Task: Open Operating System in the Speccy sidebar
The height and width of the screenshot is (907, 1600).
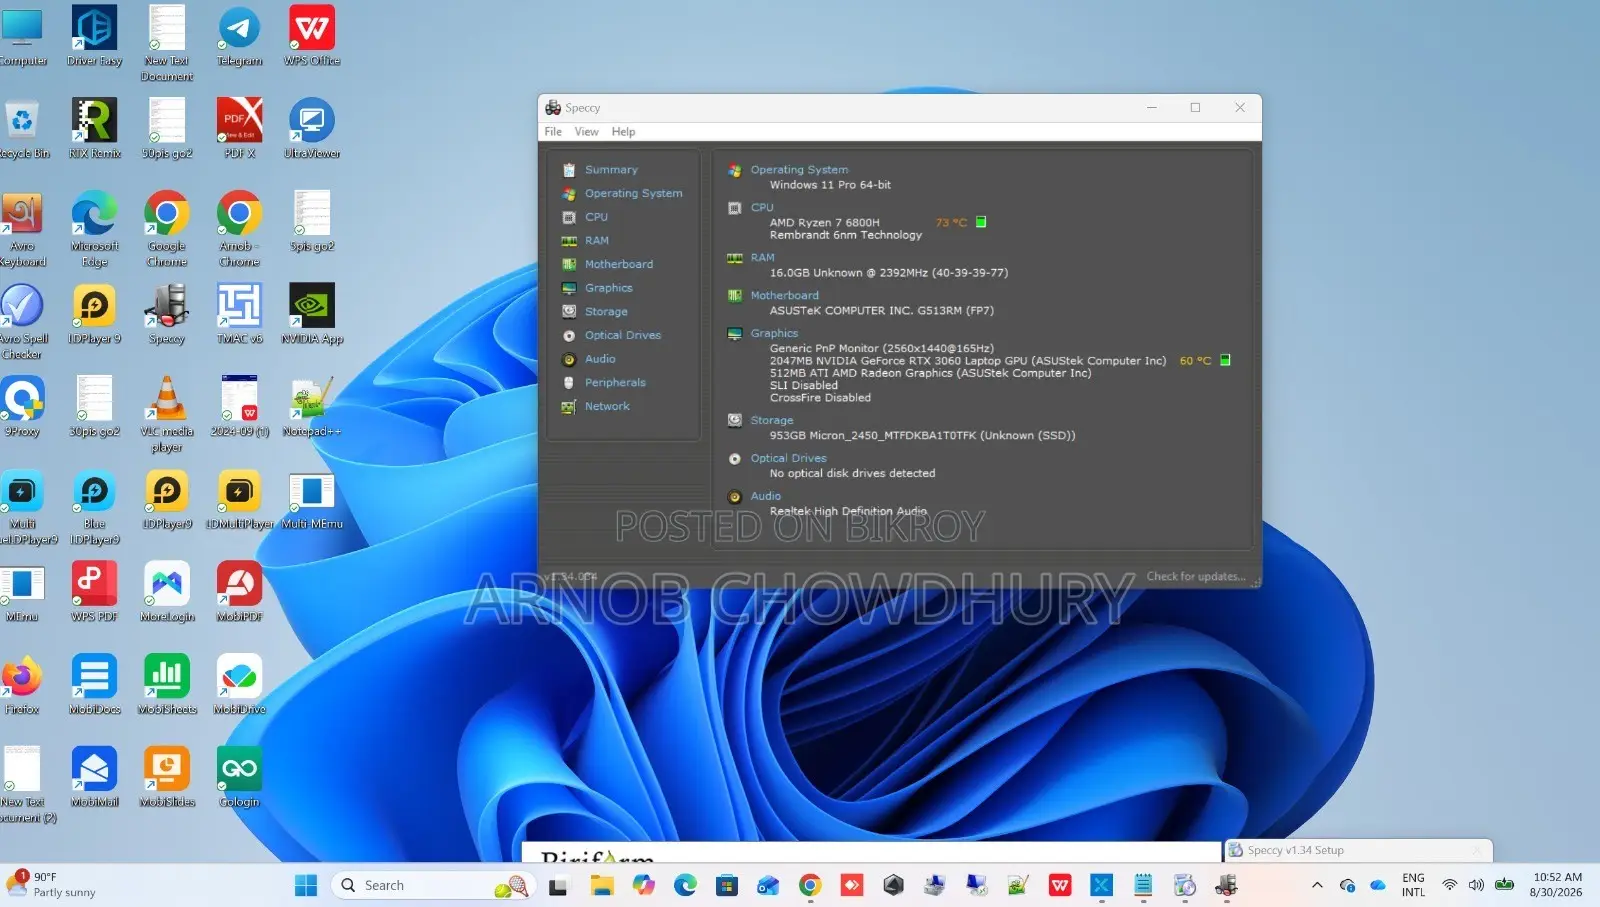Action: (x=633, y=194)
